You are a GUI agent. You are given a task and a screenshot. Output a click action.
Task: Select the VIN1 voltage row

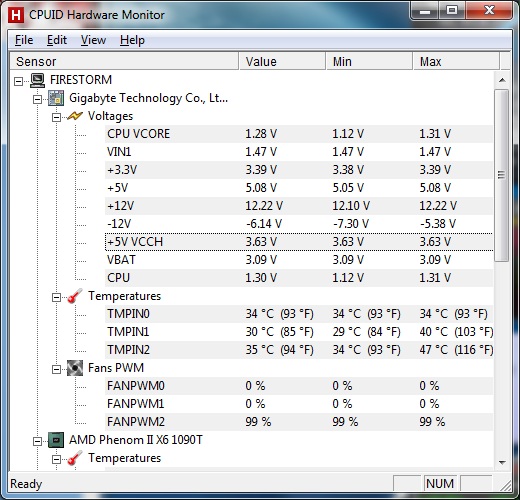pos(299,152)
